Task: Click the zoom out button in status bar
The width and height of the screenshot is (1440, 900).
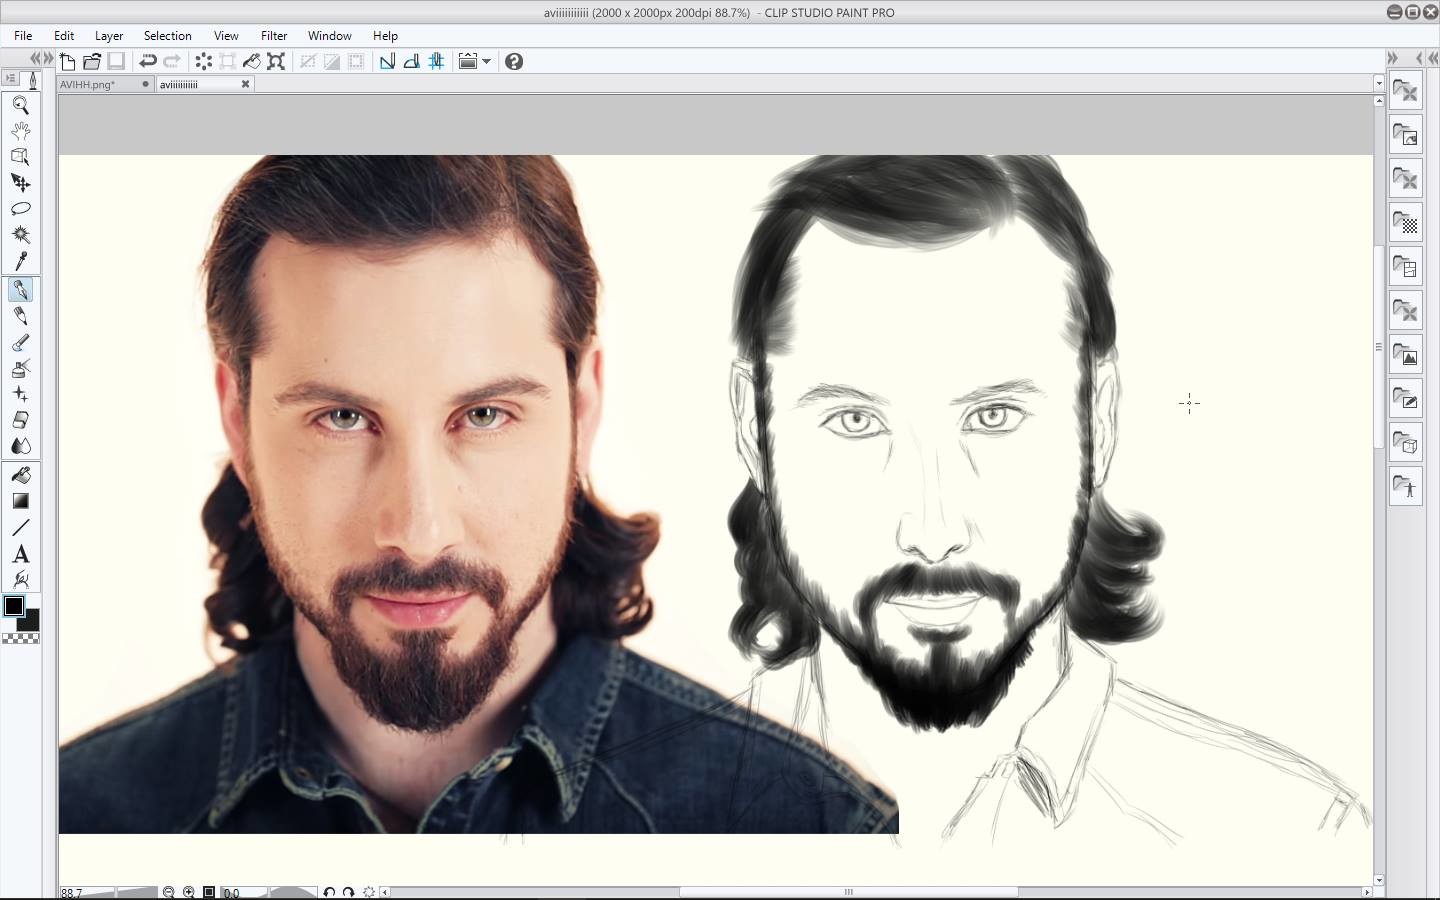Action: click(169, 892)
